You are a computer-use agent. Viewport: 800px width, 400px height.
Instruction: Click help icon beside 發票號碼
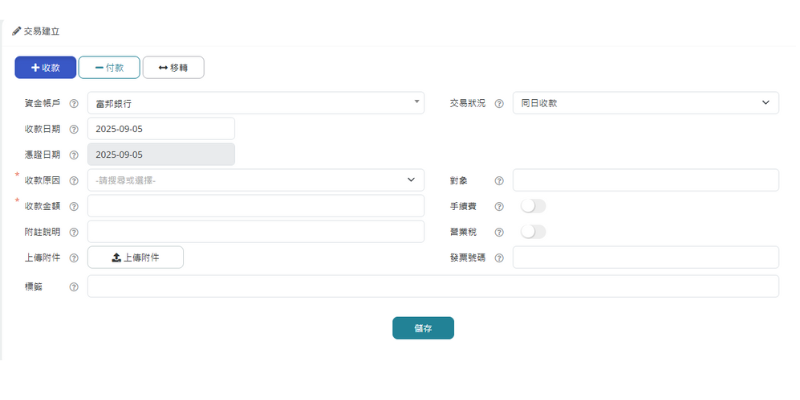499,258
